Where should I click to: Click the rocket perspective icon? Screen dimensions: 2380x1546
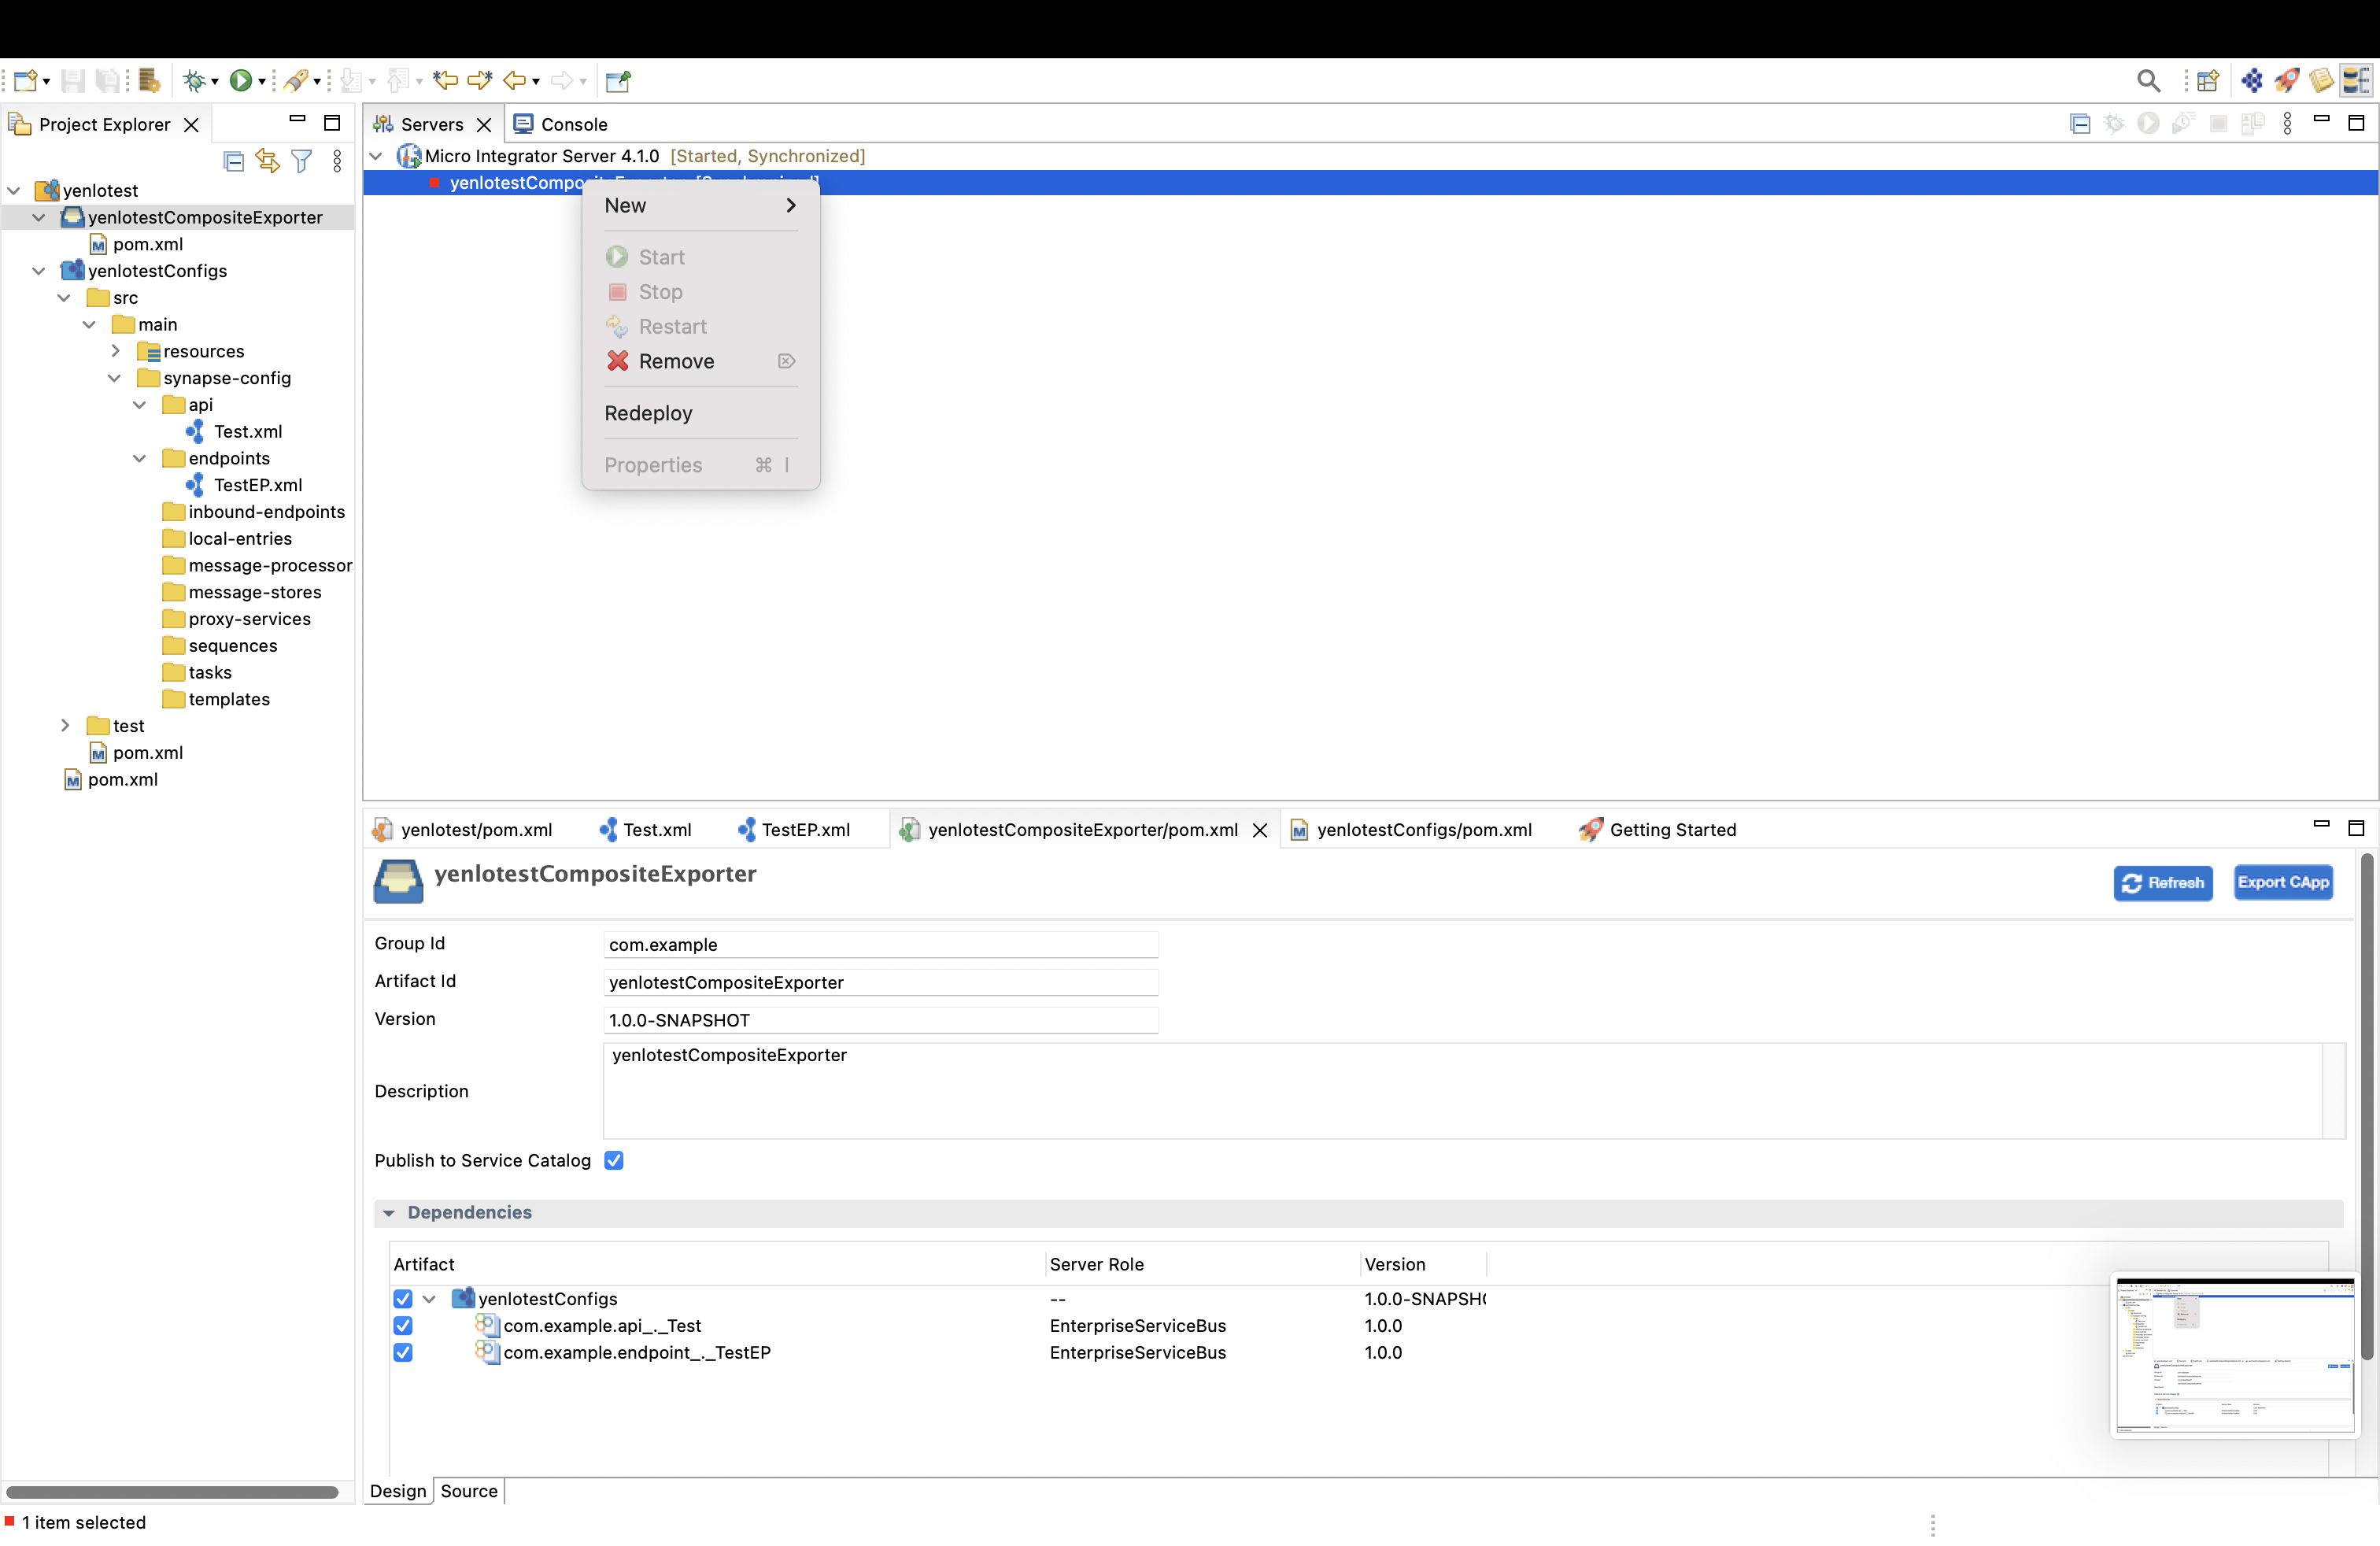(x=2286, y=80)
